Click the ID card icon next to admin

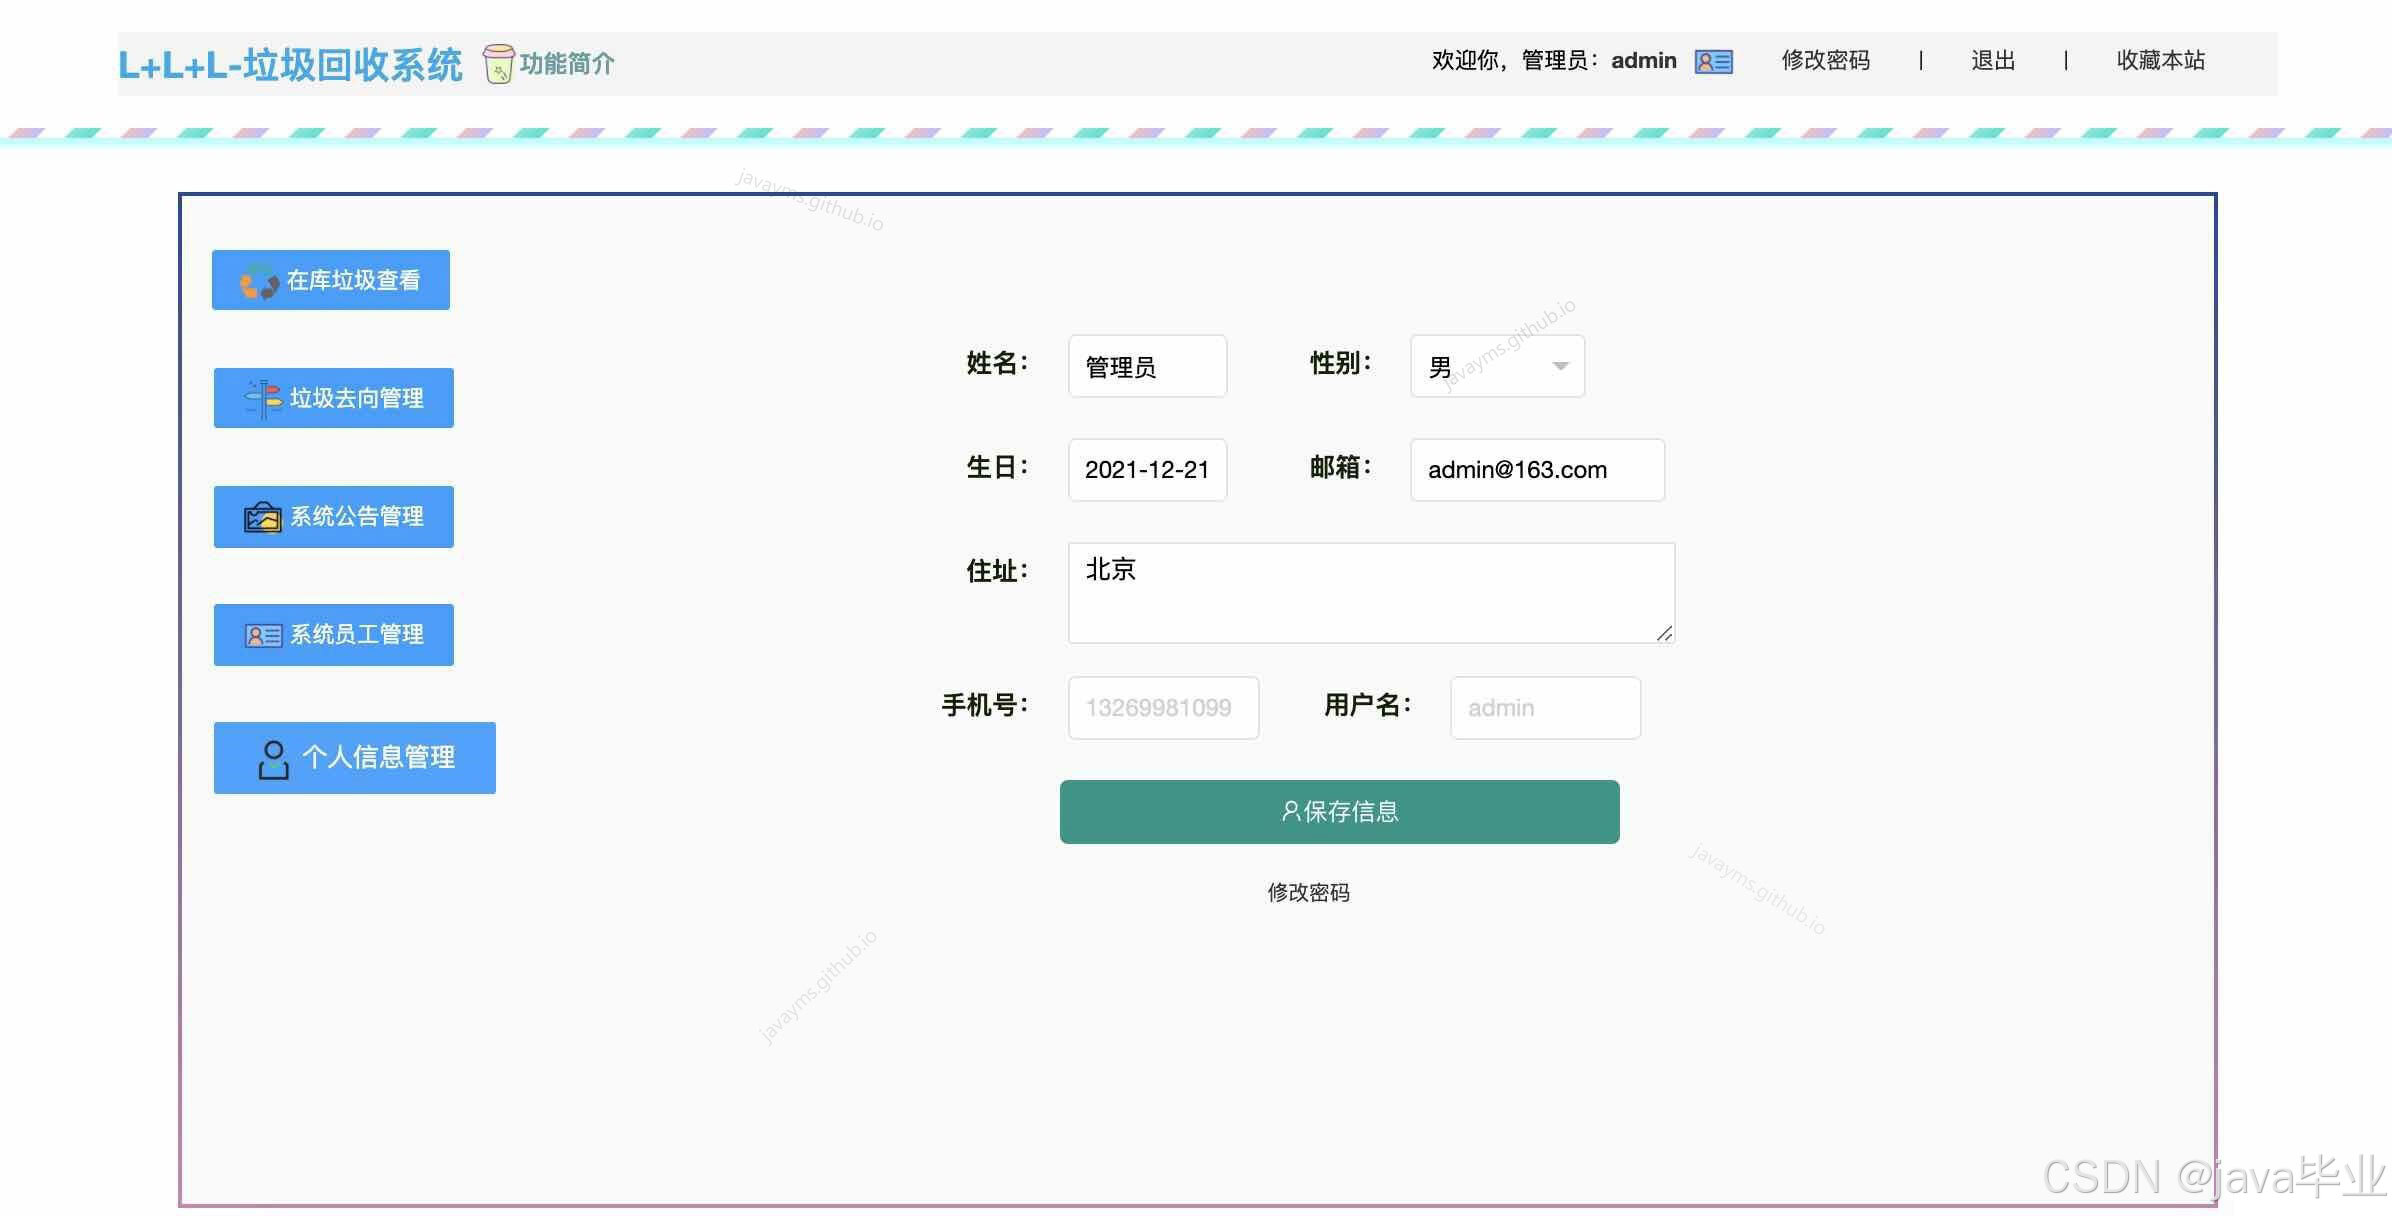(x=1713, y=62)
